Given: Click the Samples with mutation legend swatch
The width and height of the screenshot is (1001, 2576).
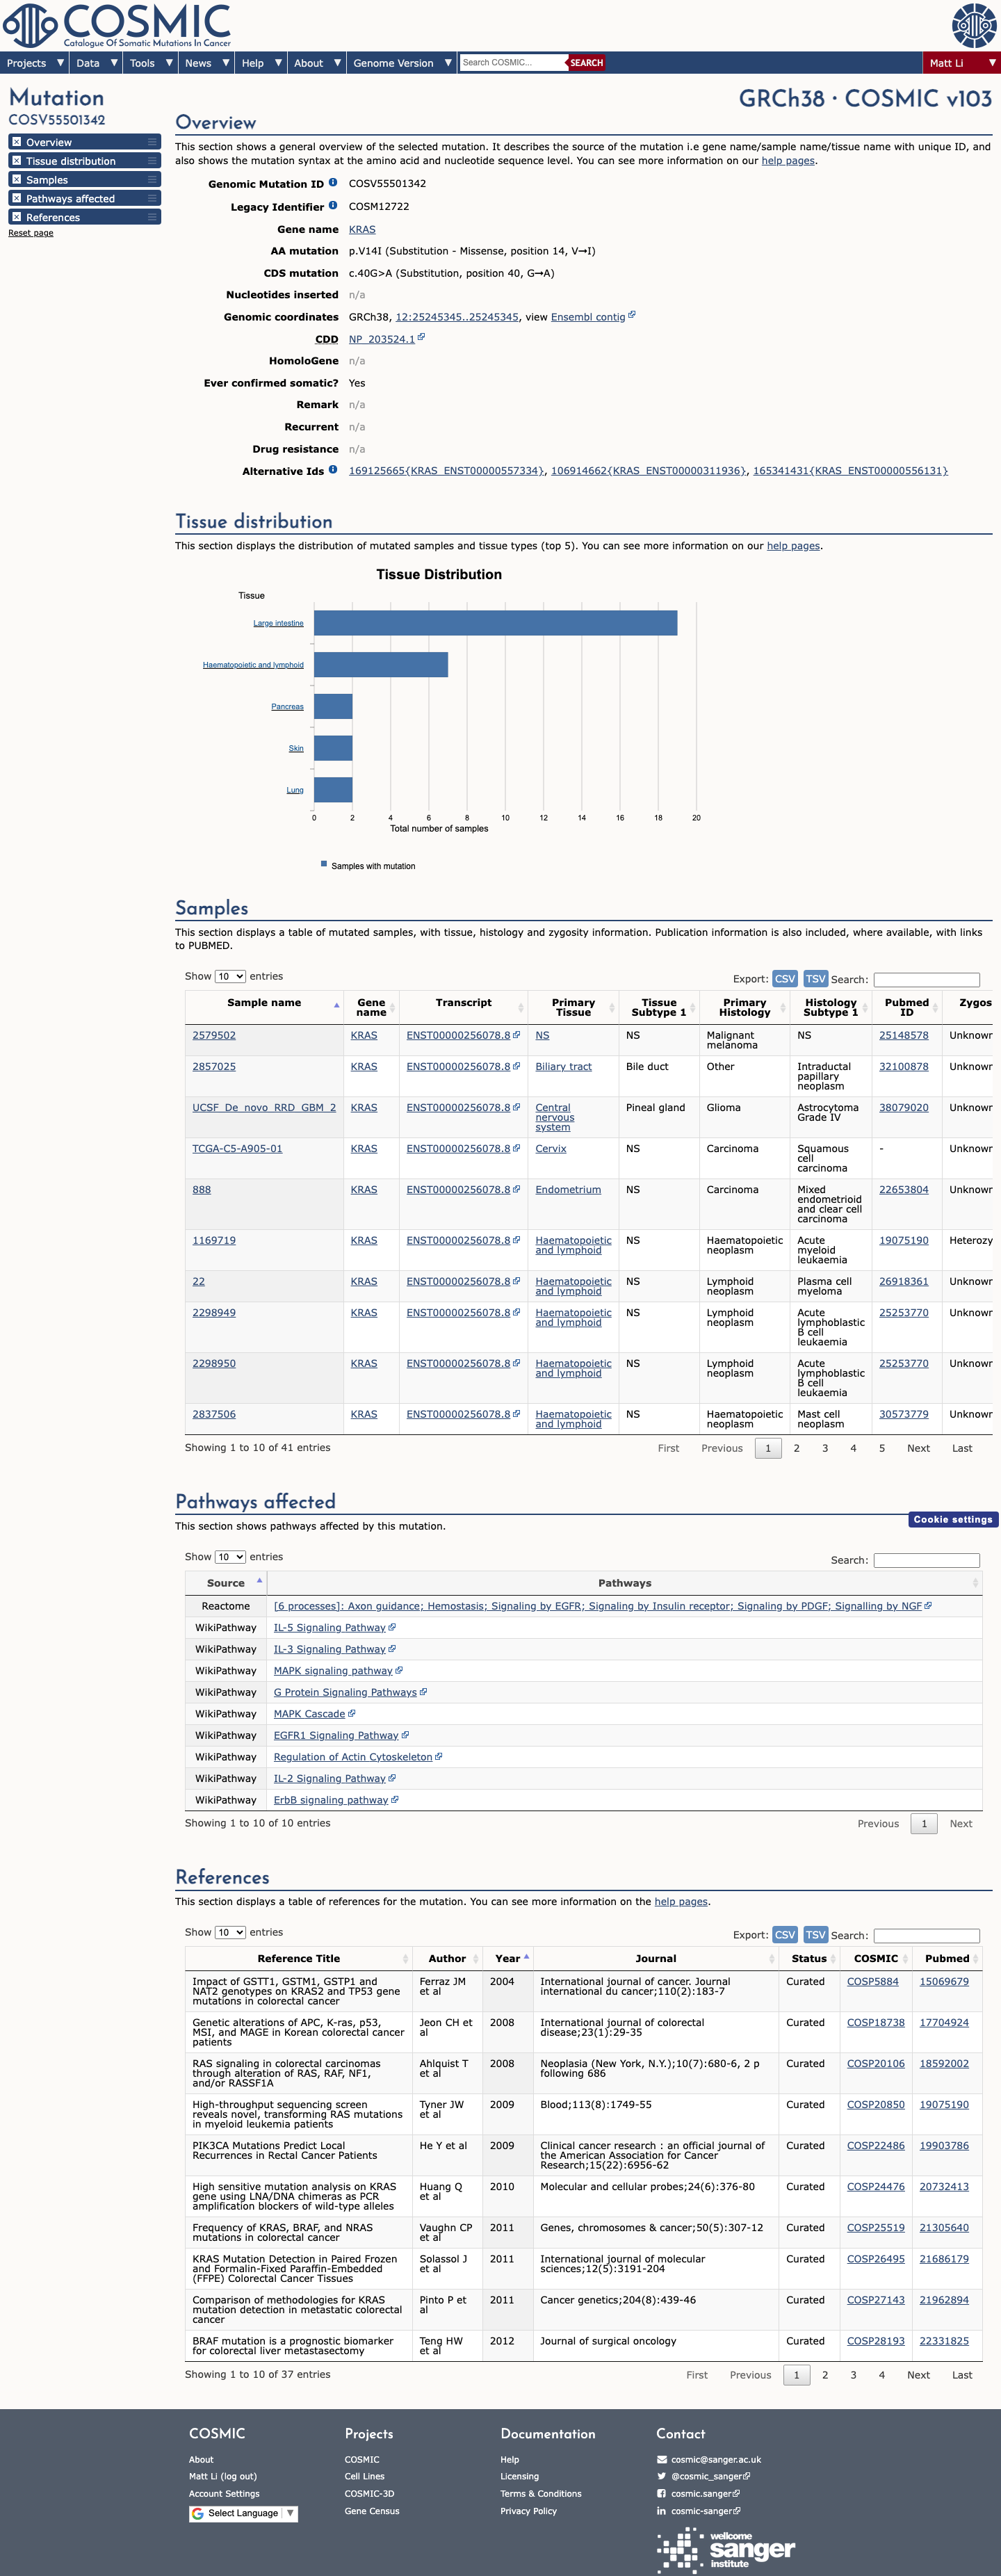Looking at the screenshot, I should (x=323, y=864).
